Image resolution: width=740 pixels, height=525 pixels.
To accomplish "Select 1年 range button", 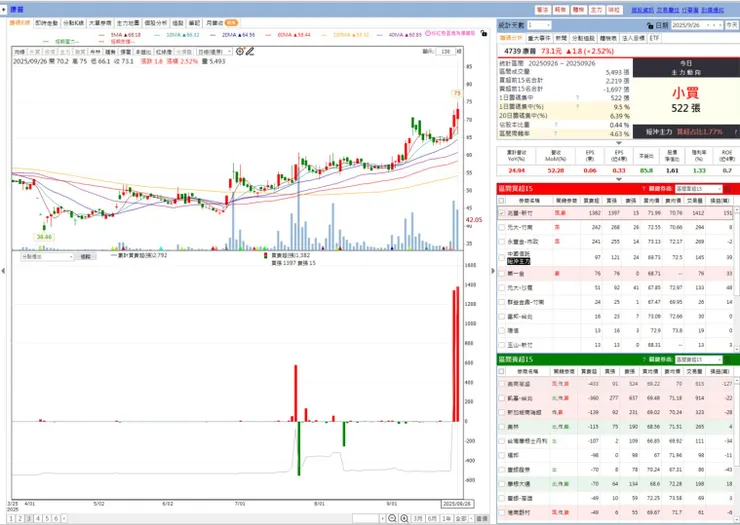I will tap(446, 518).
